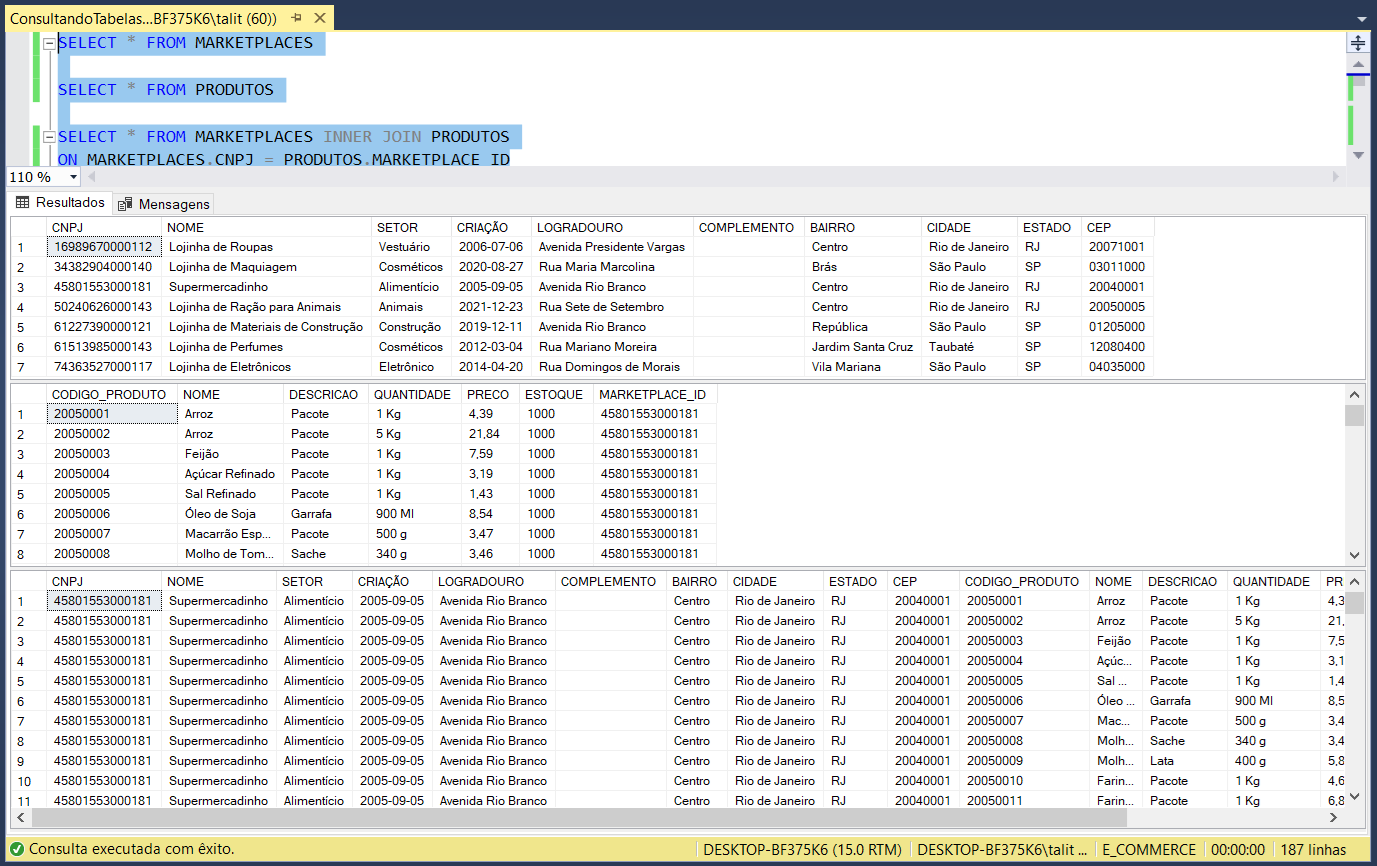Click the SETOR header in join results grid
Image resolution: width=1377 pixels, height=866 pixels.
tap(314, 581)
